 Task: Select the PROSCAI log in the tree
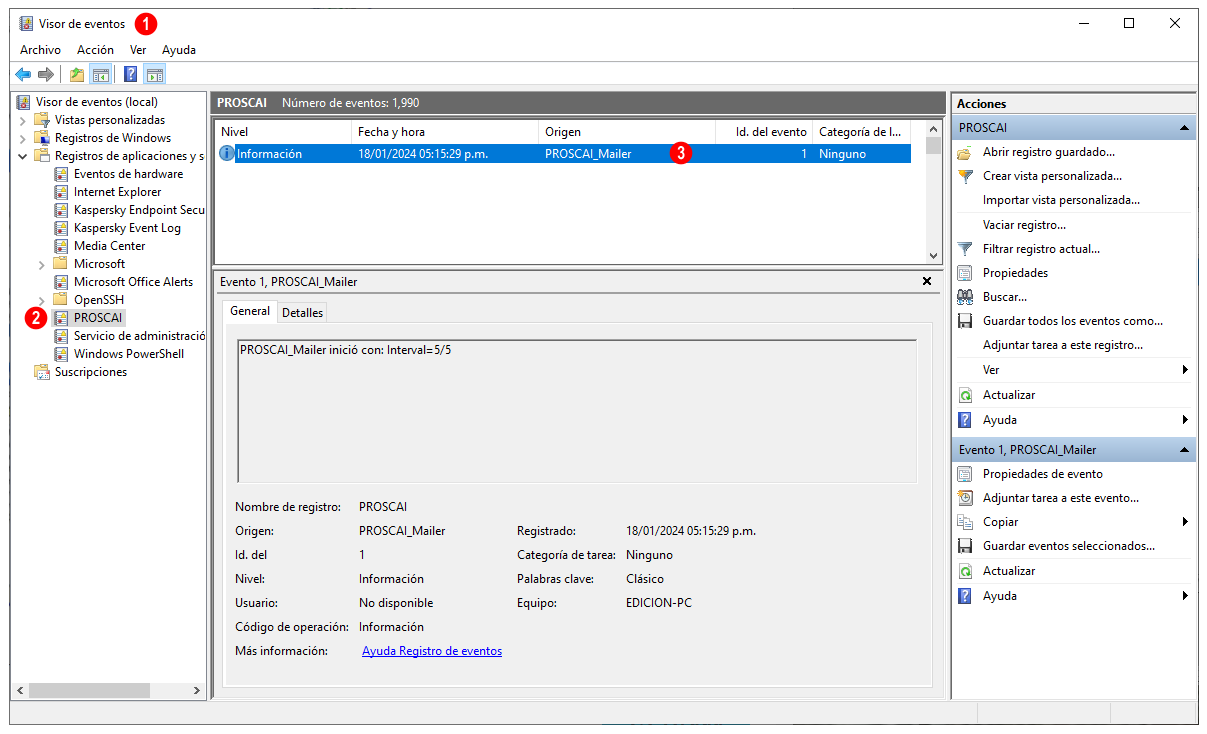(x=98, y=318)
